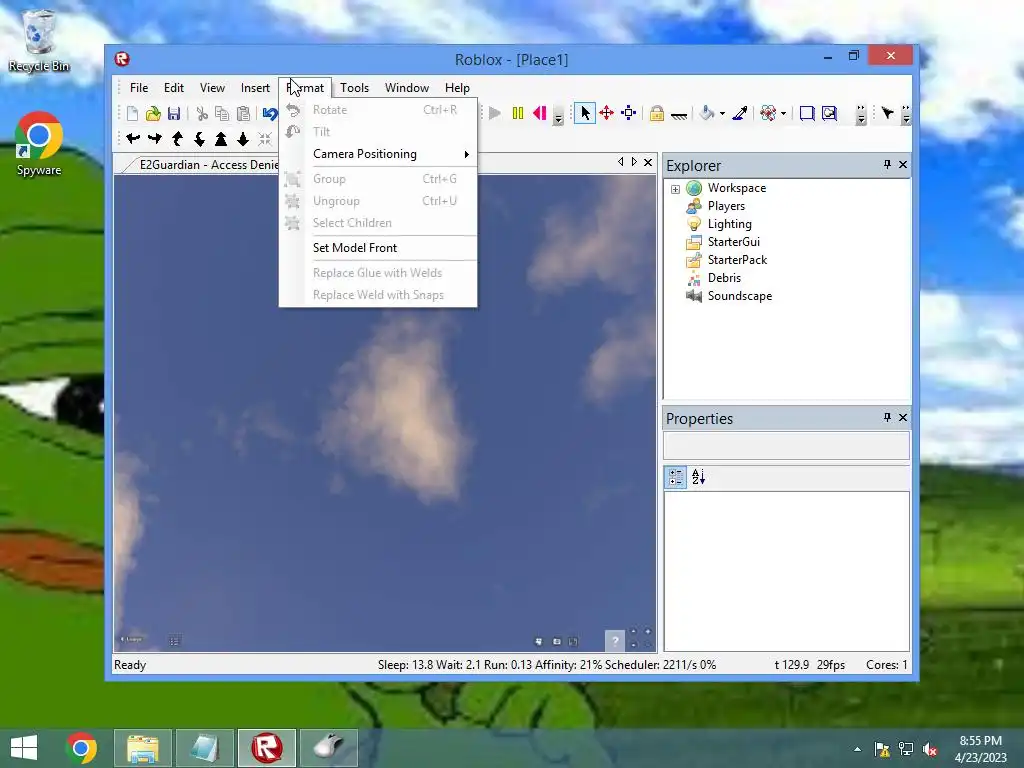Screen dimensions: 1024x768
Task: Expand the run toolbar overflow options
Action: 558,115
